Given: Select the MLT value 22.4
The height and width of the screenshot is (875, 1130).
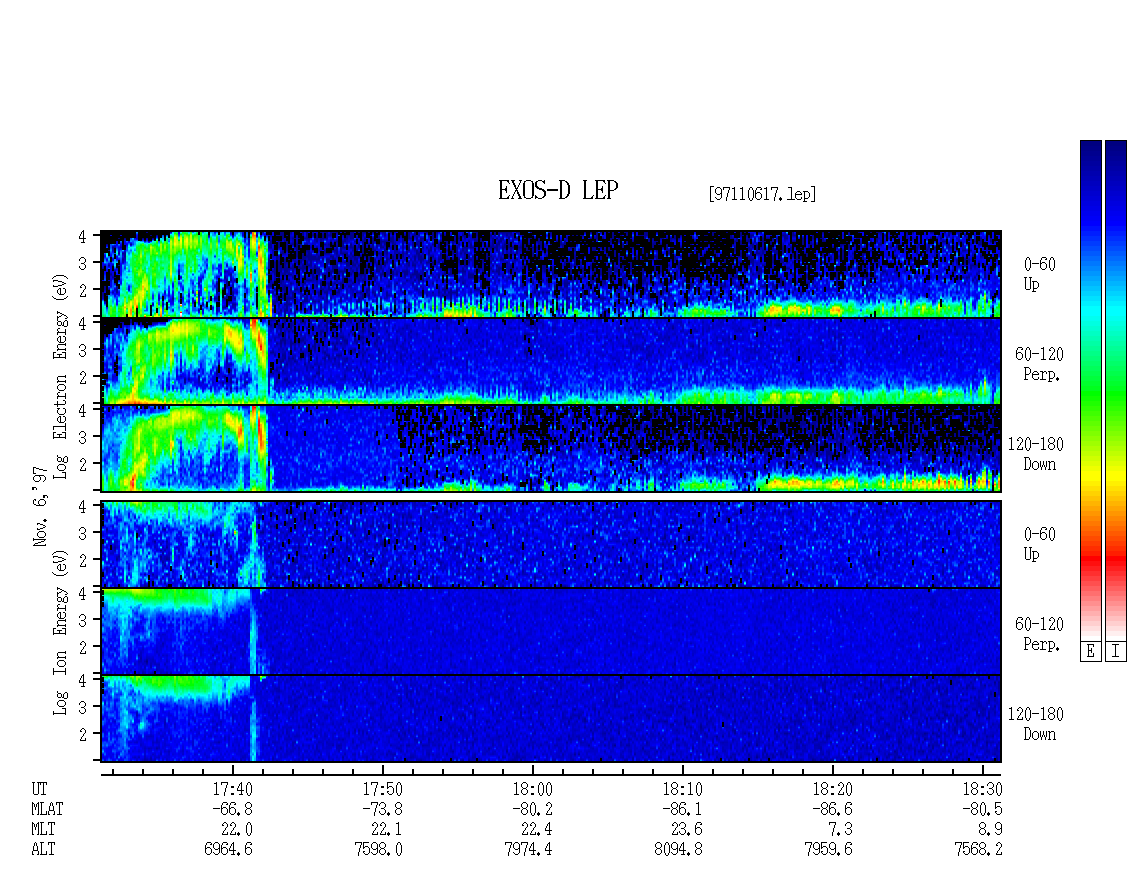Looking at the screenshot, I should point(536,830).
